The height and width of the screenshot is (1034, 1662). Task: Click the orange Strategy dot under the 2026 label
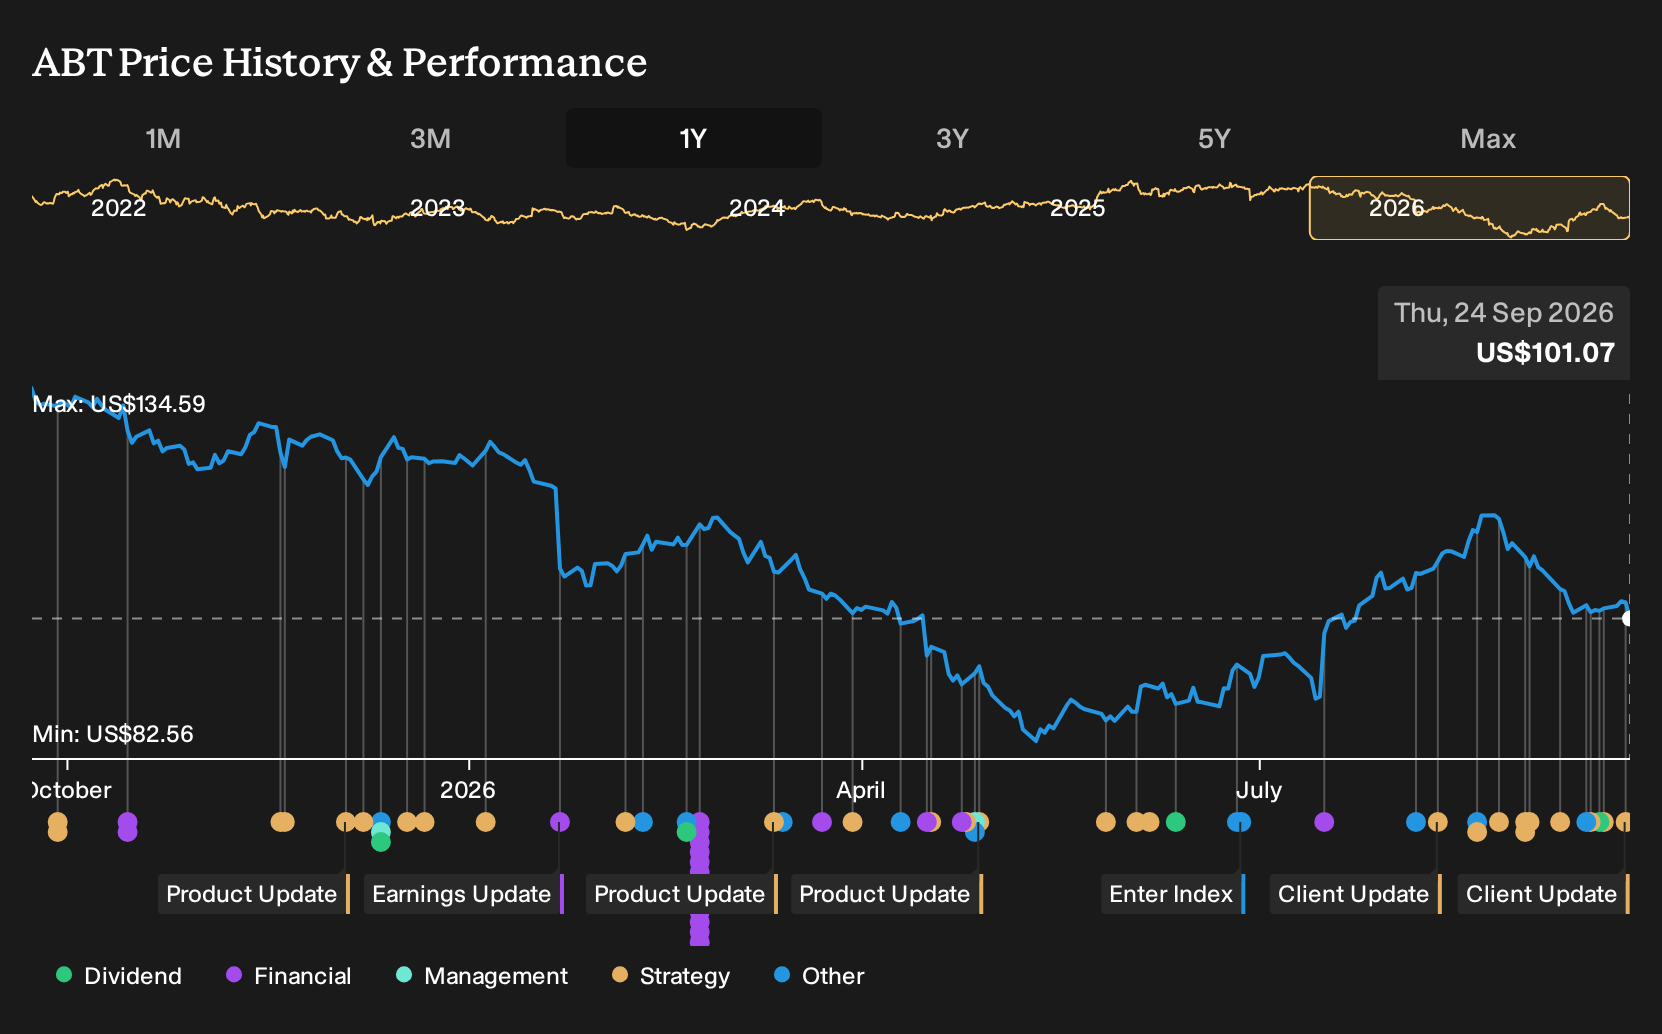coord(485,822)
